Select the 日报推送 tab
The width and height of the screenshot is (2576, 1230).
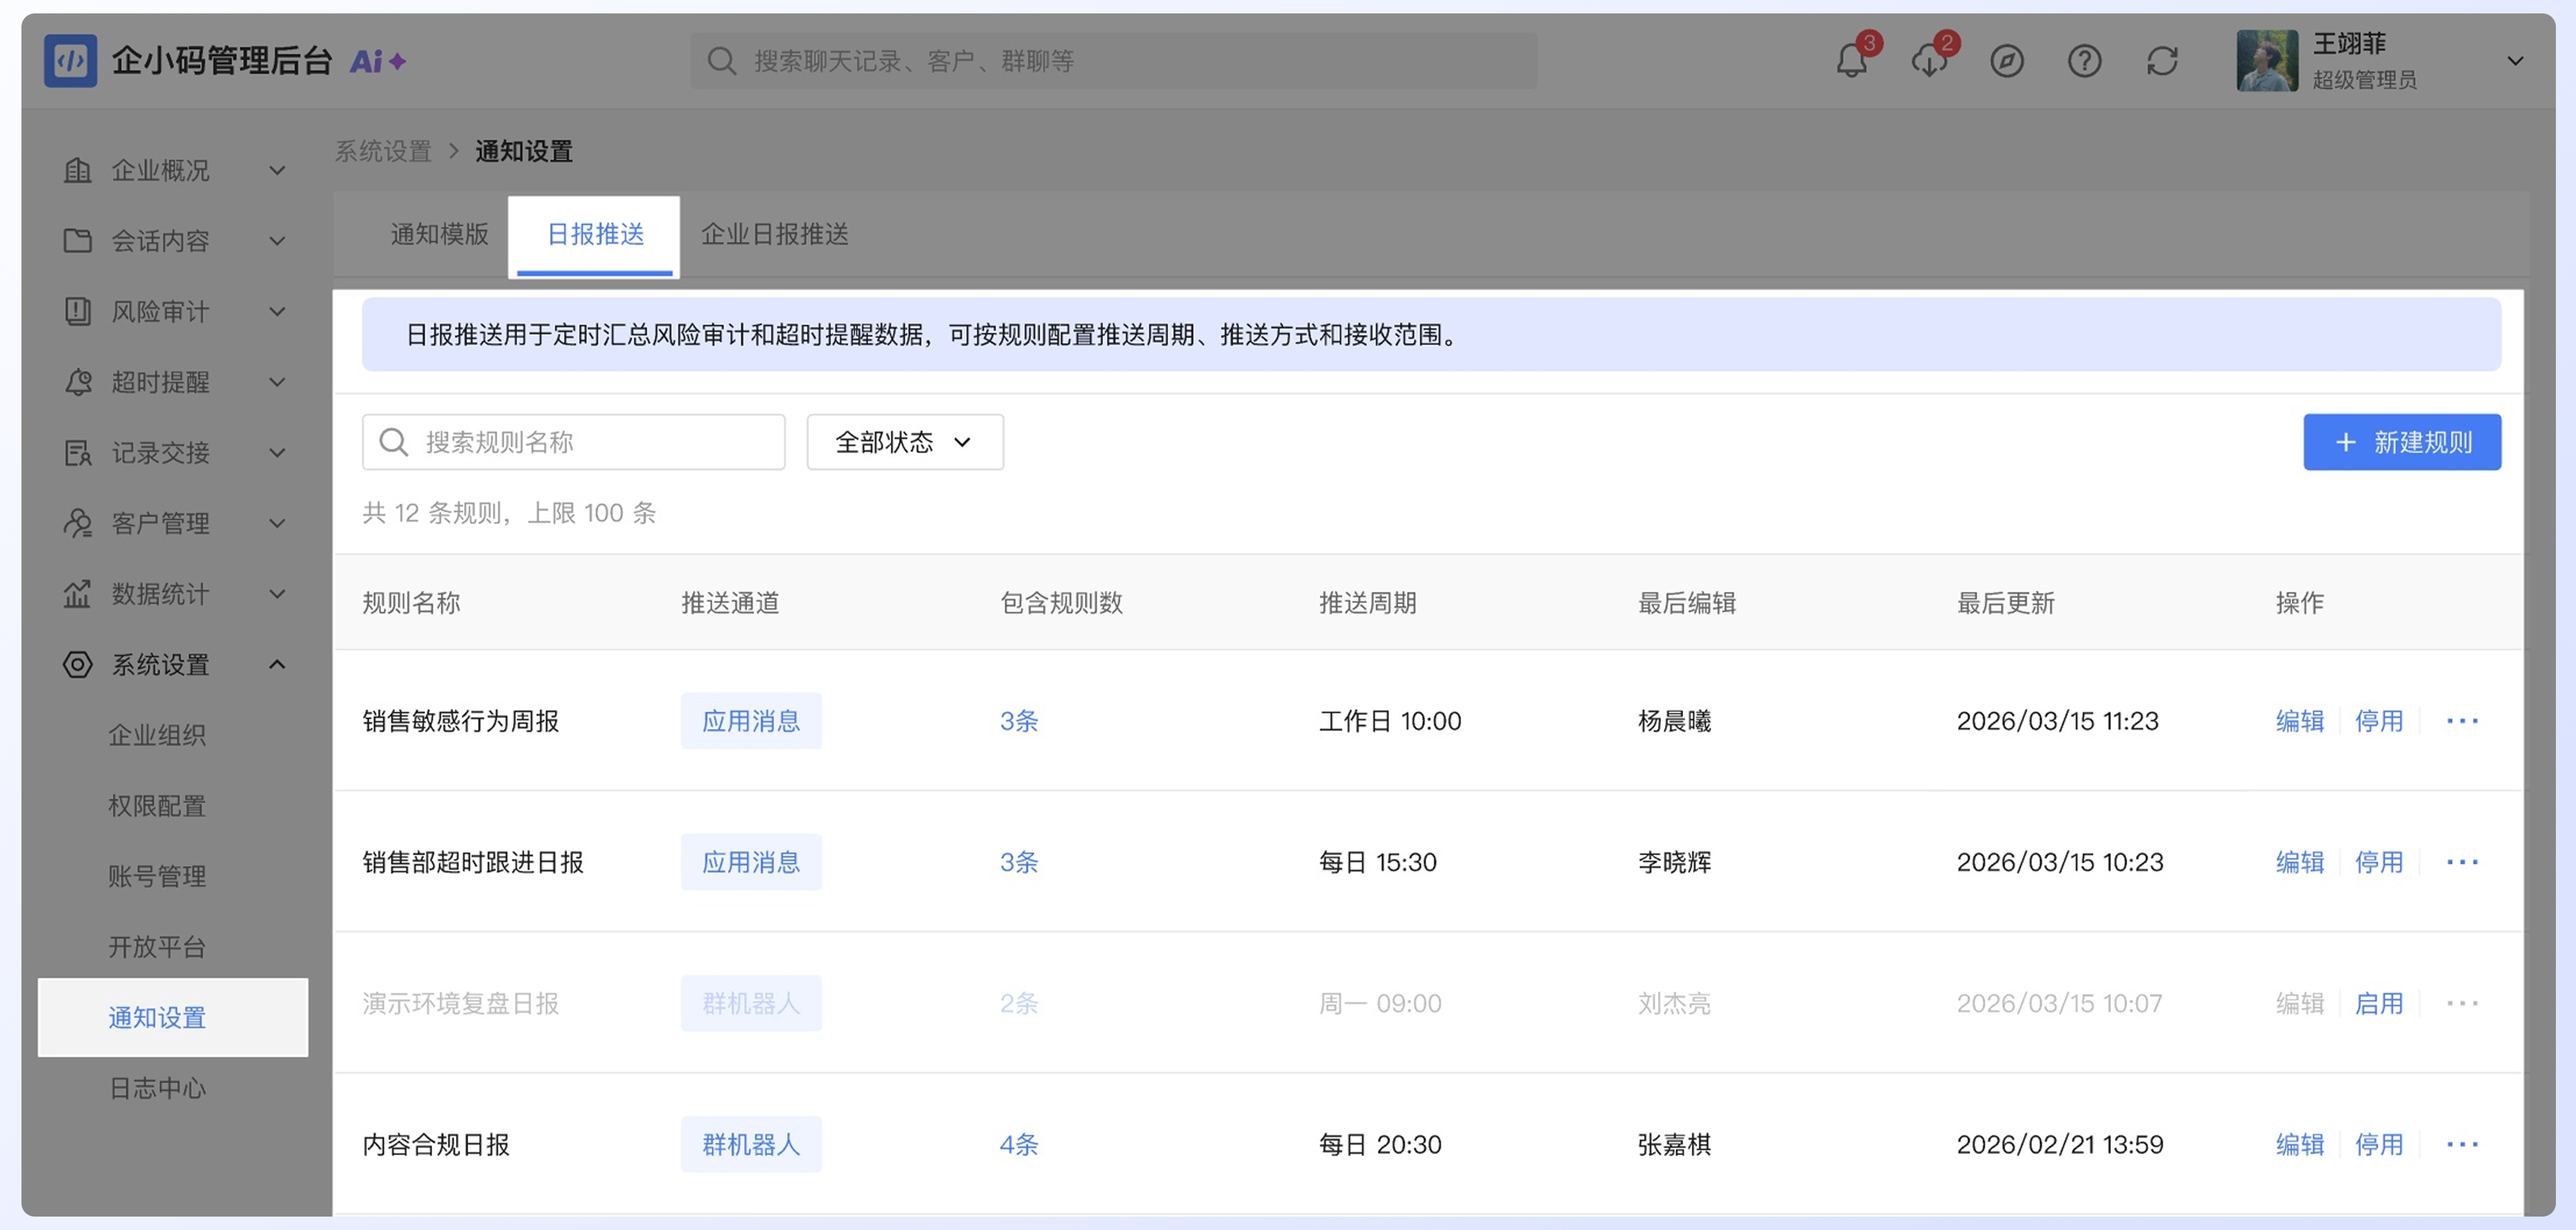coord(595,236)
